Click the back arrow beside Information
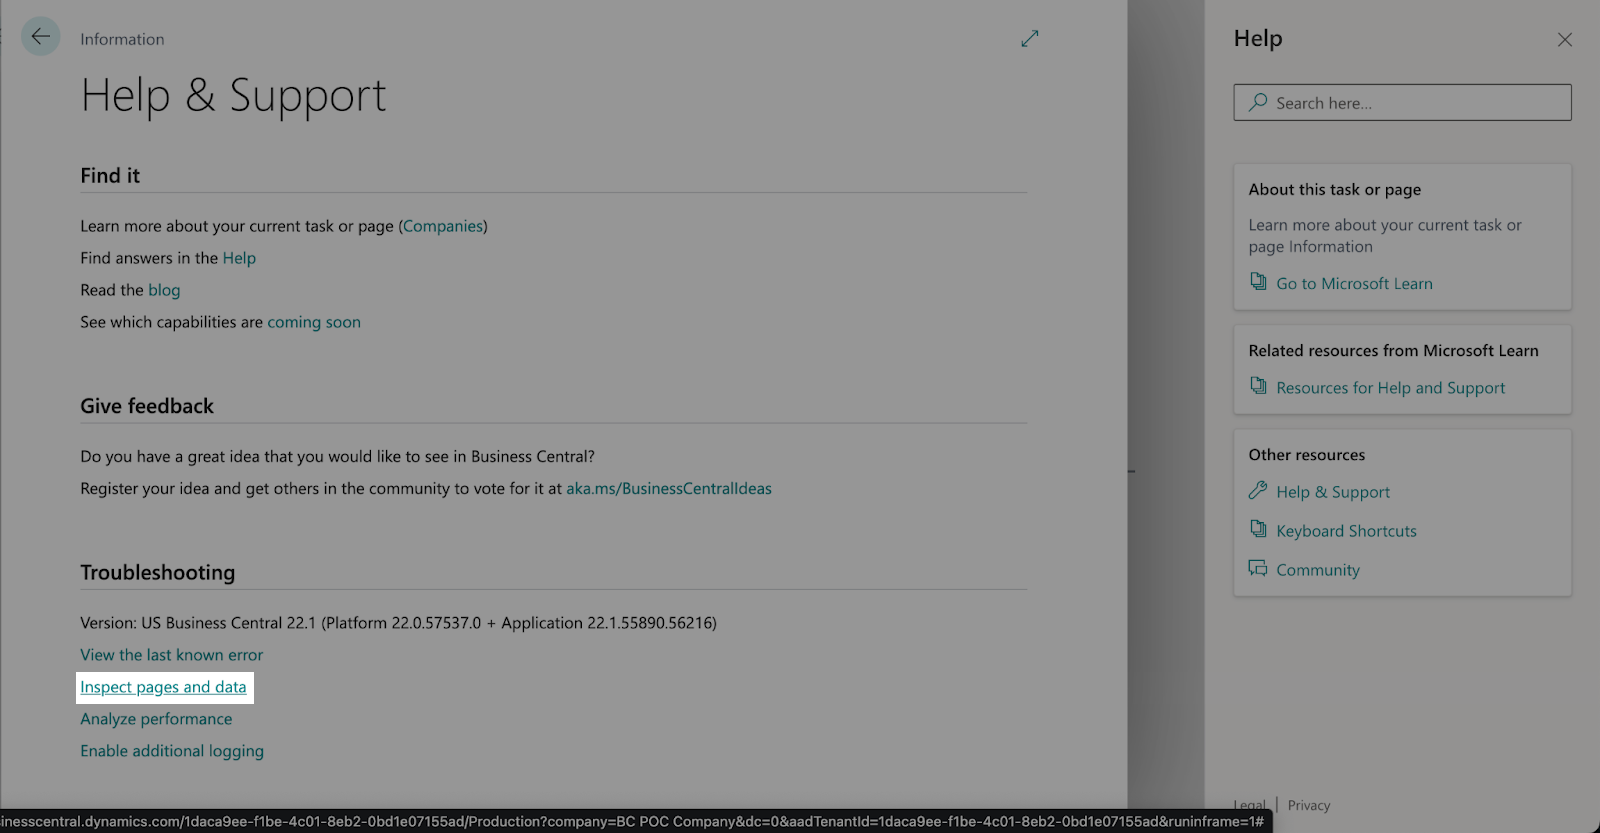Image resolution: width=1600 pixels, height=833 pixels. (x=40, y=37)
